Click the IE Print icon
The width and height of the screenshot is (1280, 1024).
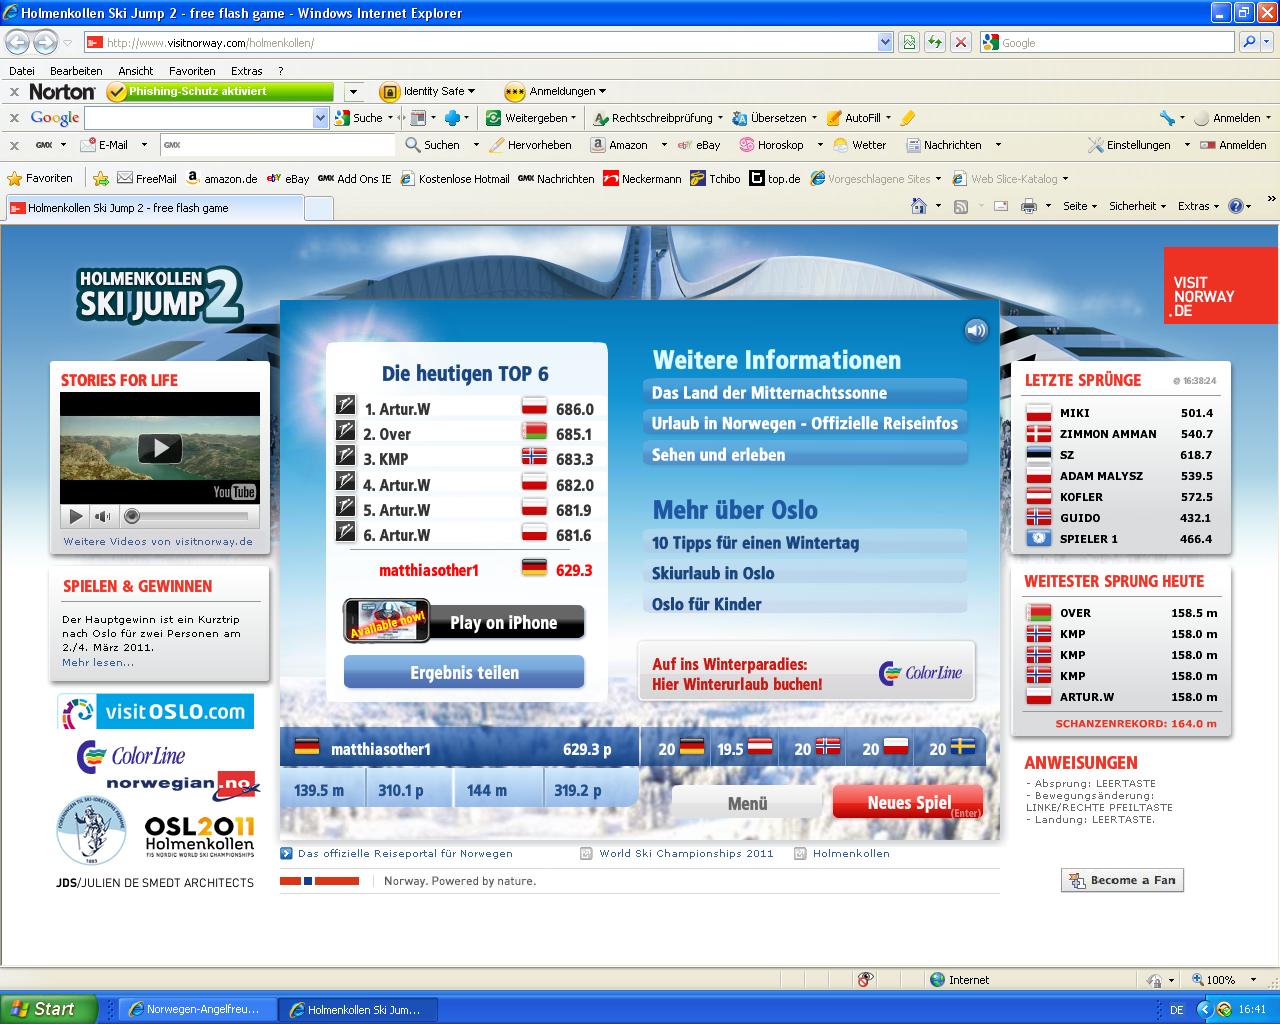tap(1028, 206)
